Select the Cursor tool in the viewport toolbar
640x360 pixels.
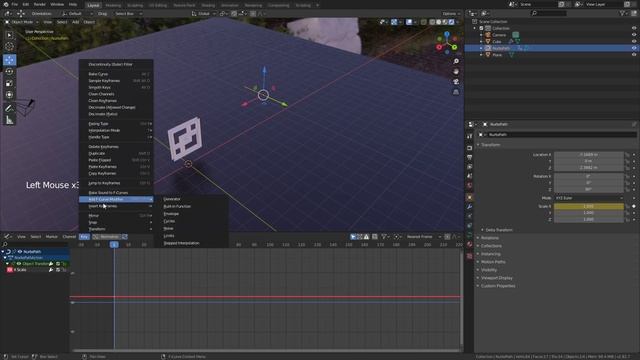pyautogui.click(x=9, y=47)
